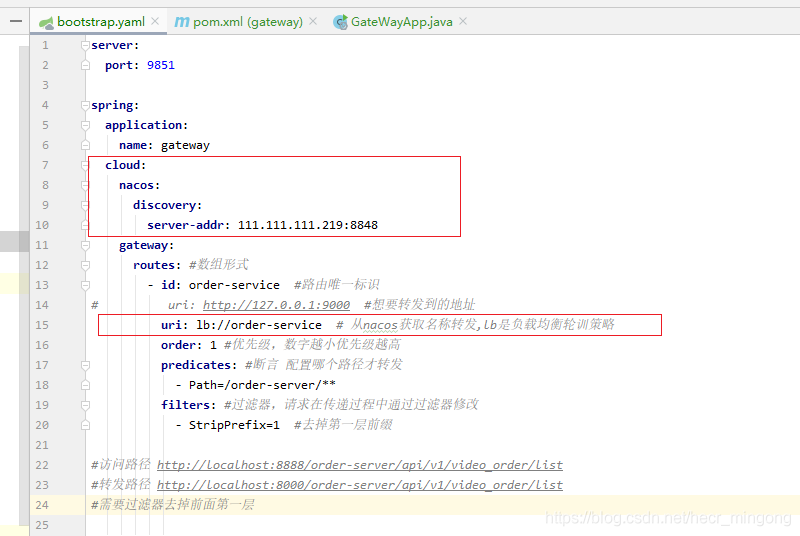This screenshot has width=800, height=536.
Task: Click the 'id: order-service' text
Action: (220, 285)
